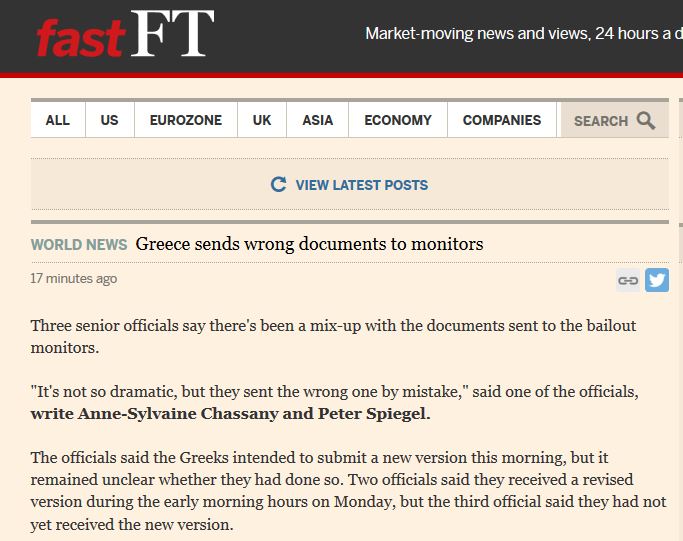Click the search magnifying glass icon
The image size is (683, 541).
(646, 121)
